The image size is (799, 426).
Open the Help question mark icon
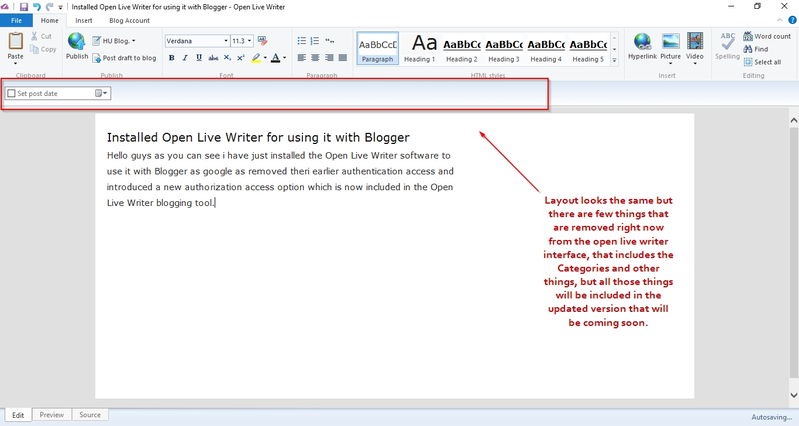click(792, 20)
